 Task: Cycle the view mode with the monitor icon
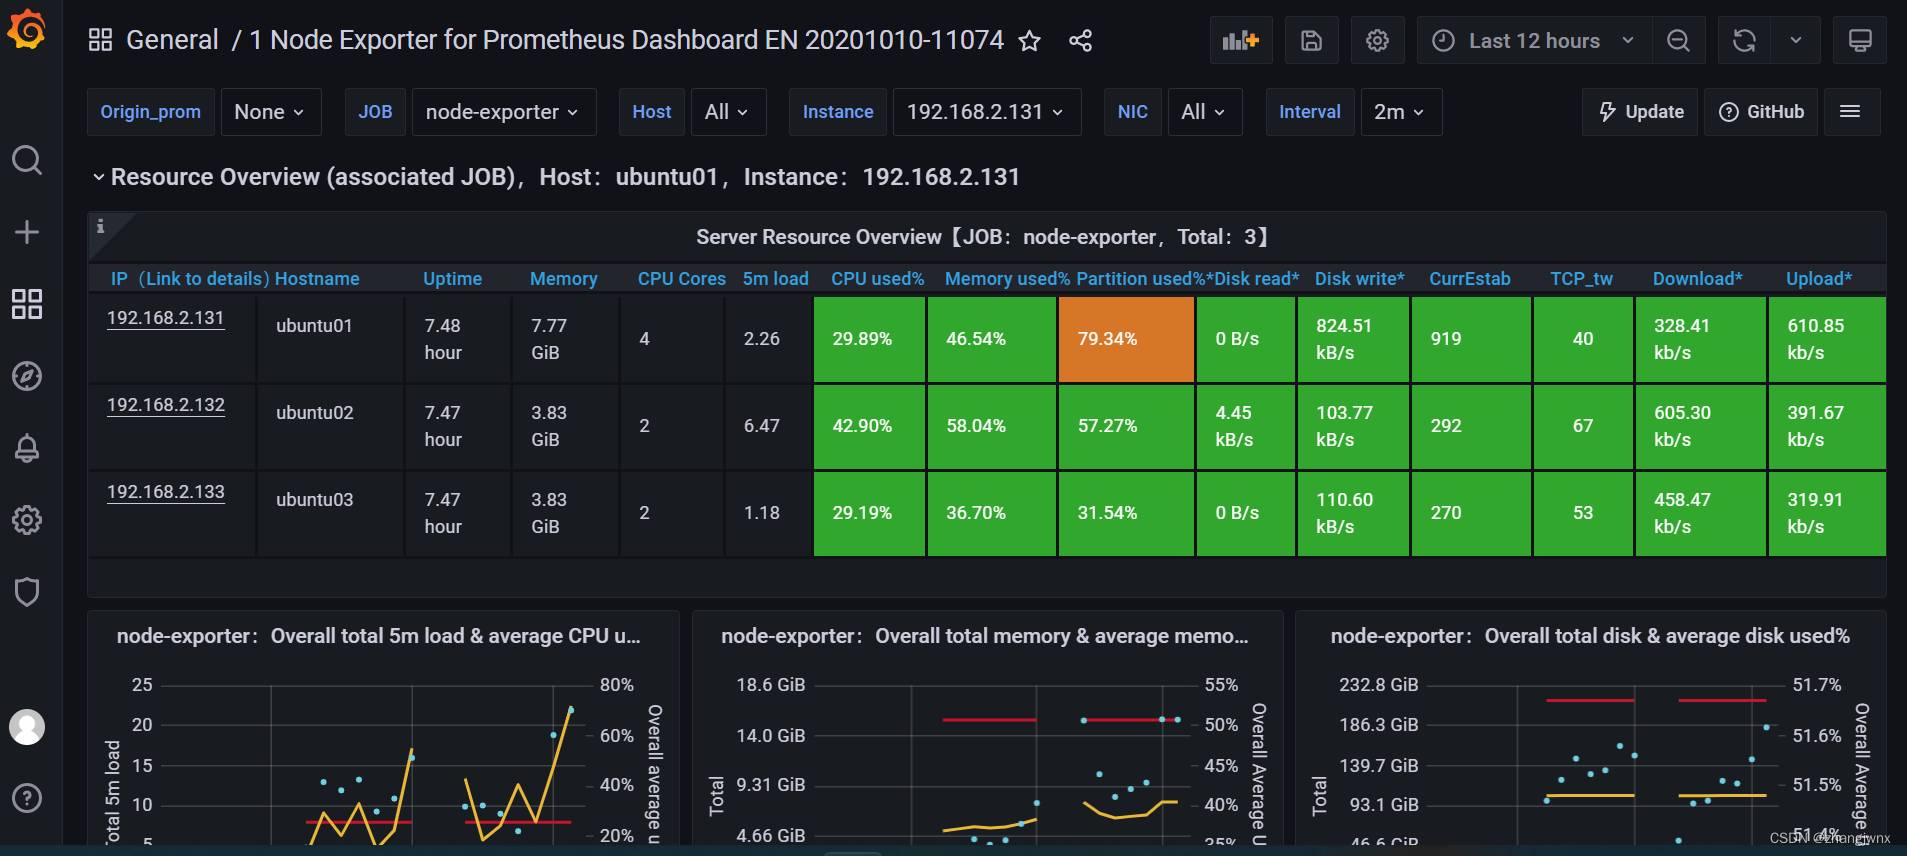[1860, 41]
